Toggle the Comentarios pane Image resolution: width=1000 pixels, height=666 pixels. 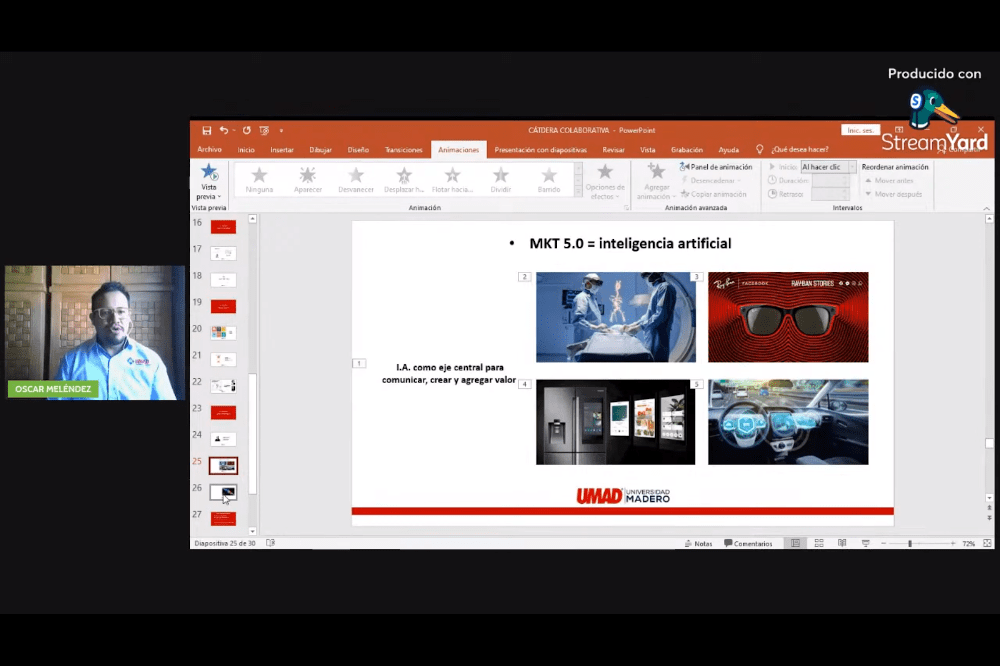point(748,543)
